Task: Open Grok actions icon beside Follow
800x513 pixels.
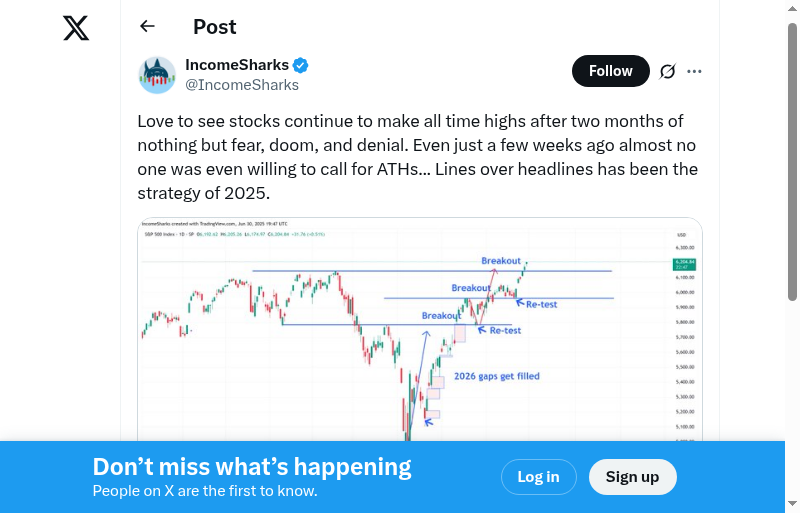Action: (x=667, y=71)
